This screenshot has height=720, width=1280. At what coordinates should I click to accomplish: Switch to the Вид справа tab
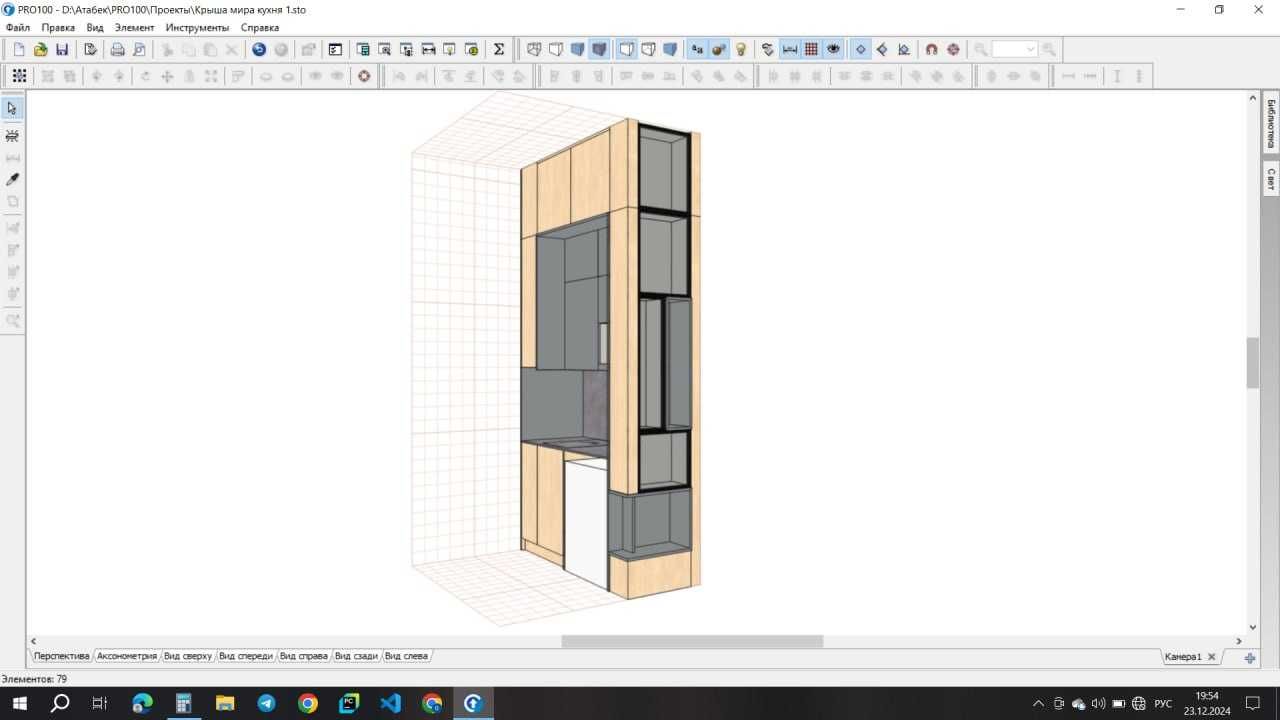(304, 656)
